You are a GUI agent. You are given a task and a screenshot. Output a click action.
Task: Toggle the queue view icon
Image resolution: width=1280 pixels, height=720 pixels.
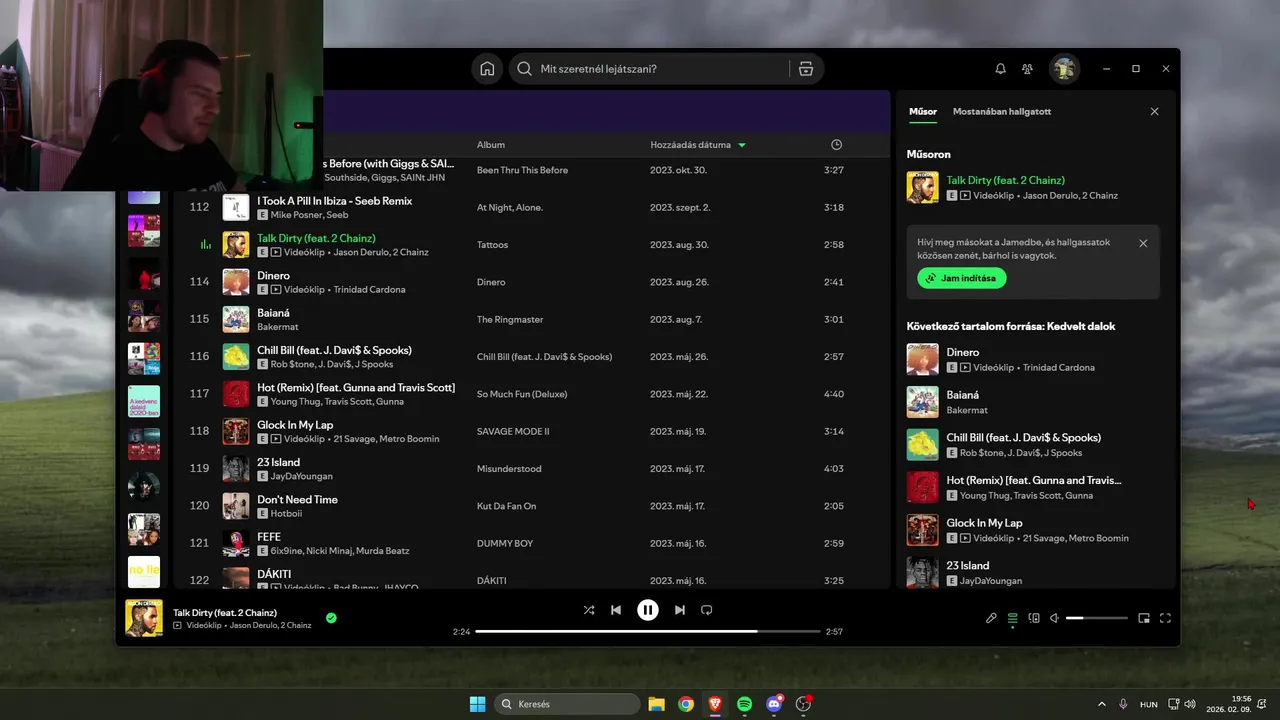coord(1012,618)
